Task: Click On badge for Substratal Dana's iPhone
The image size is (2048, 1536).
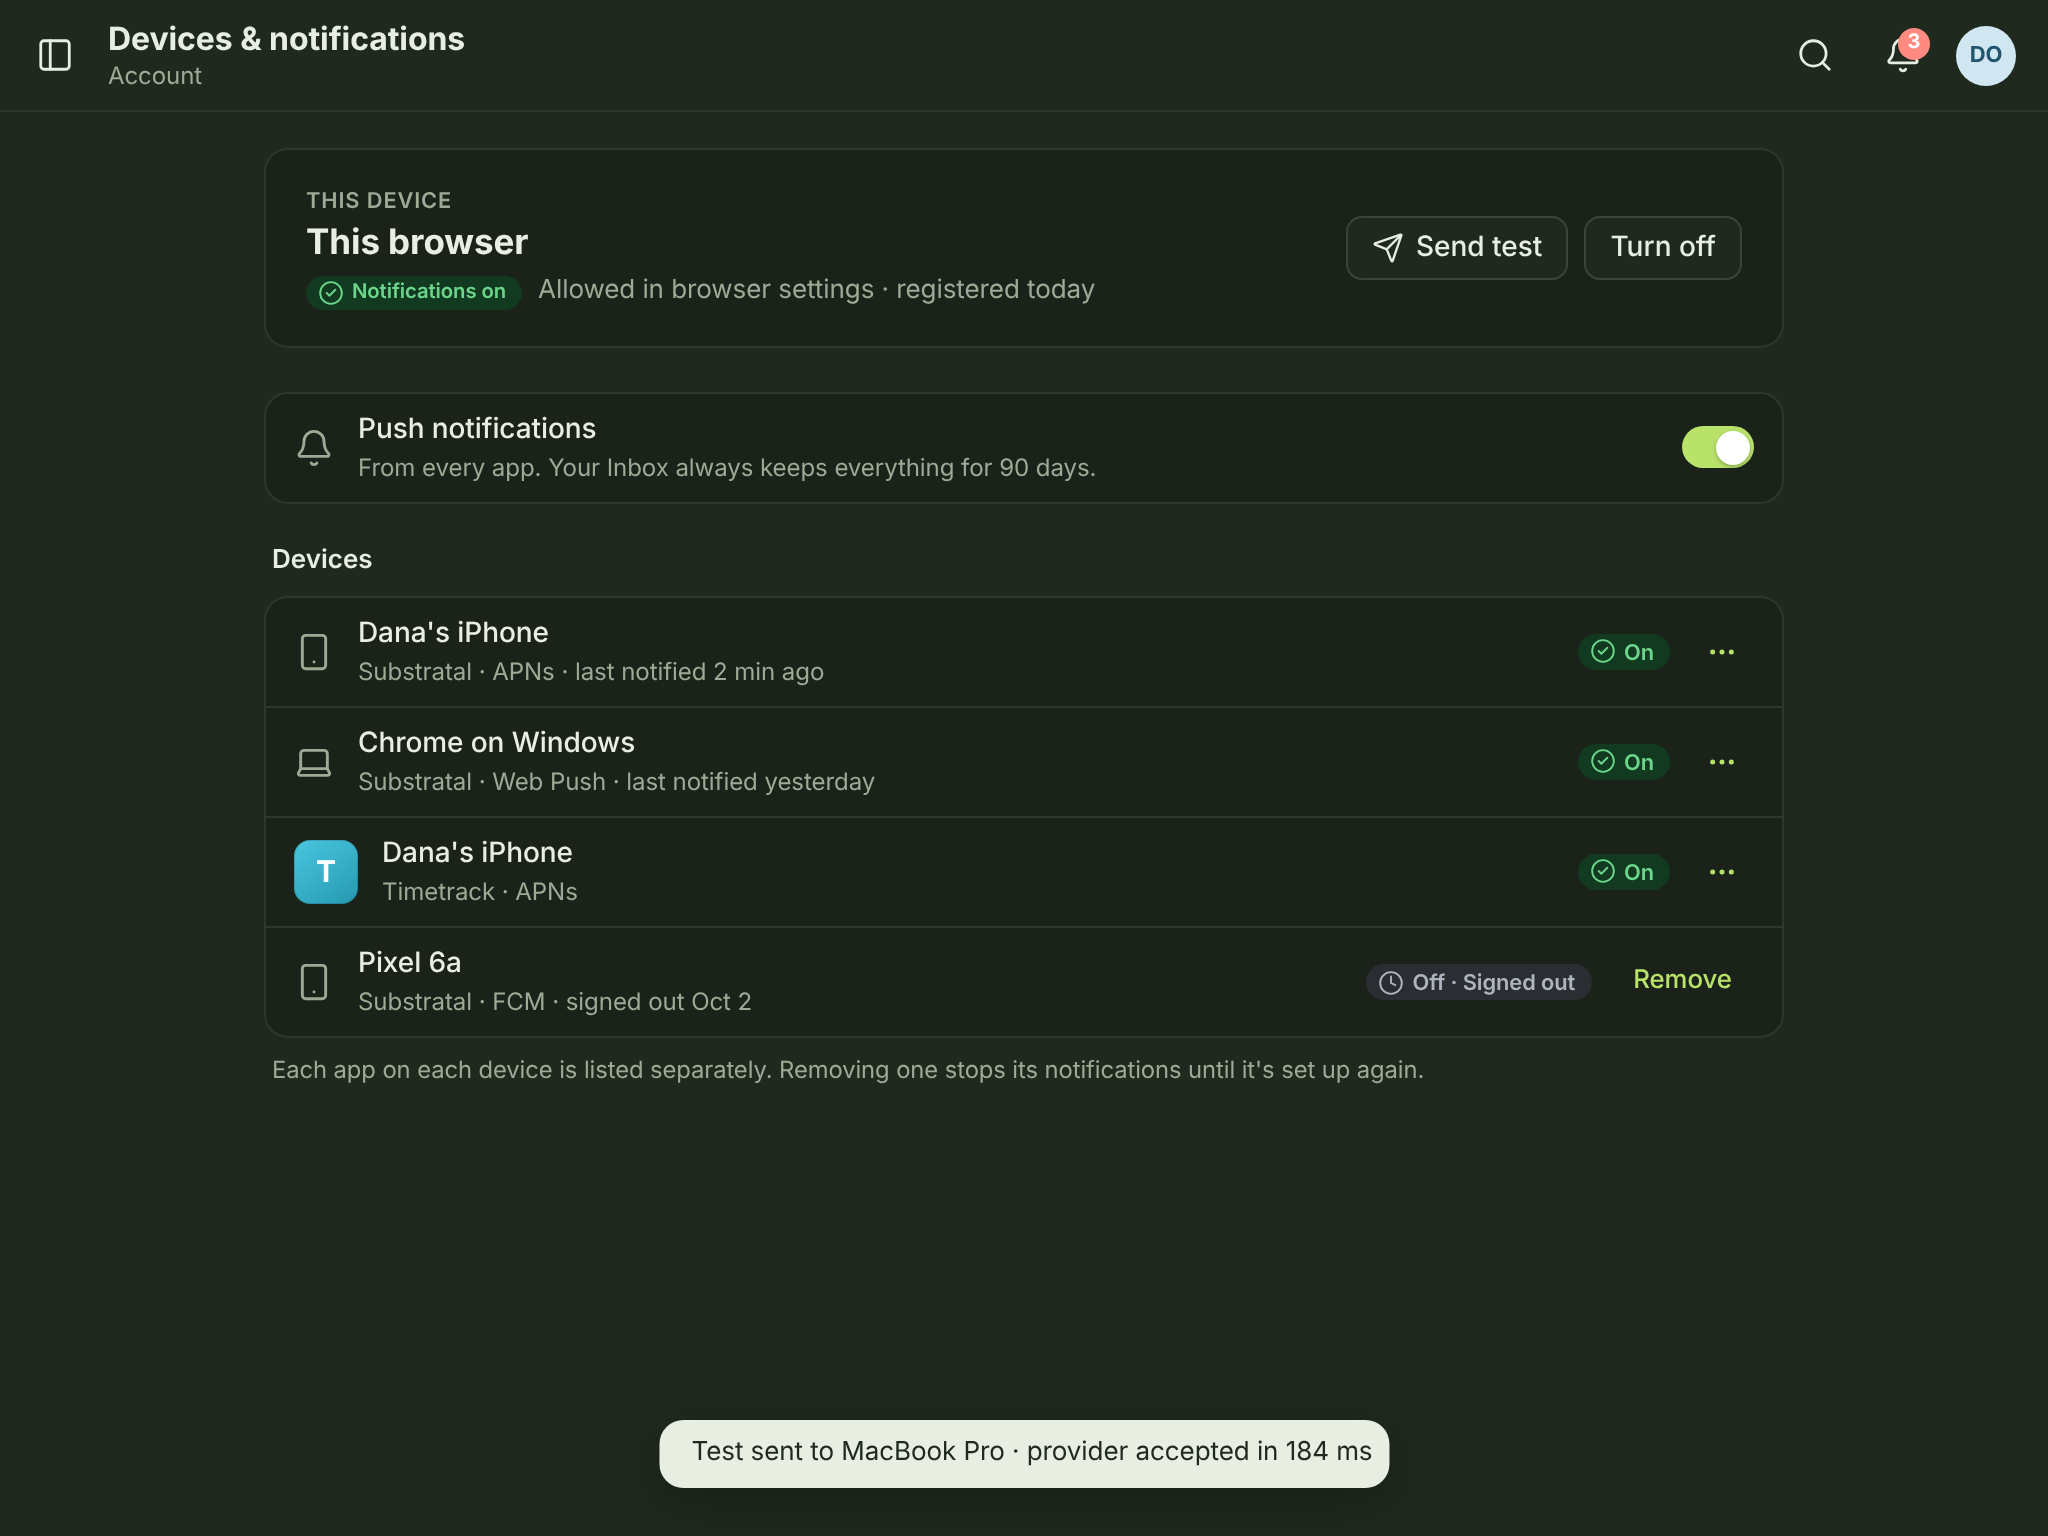Action: 1623,652
